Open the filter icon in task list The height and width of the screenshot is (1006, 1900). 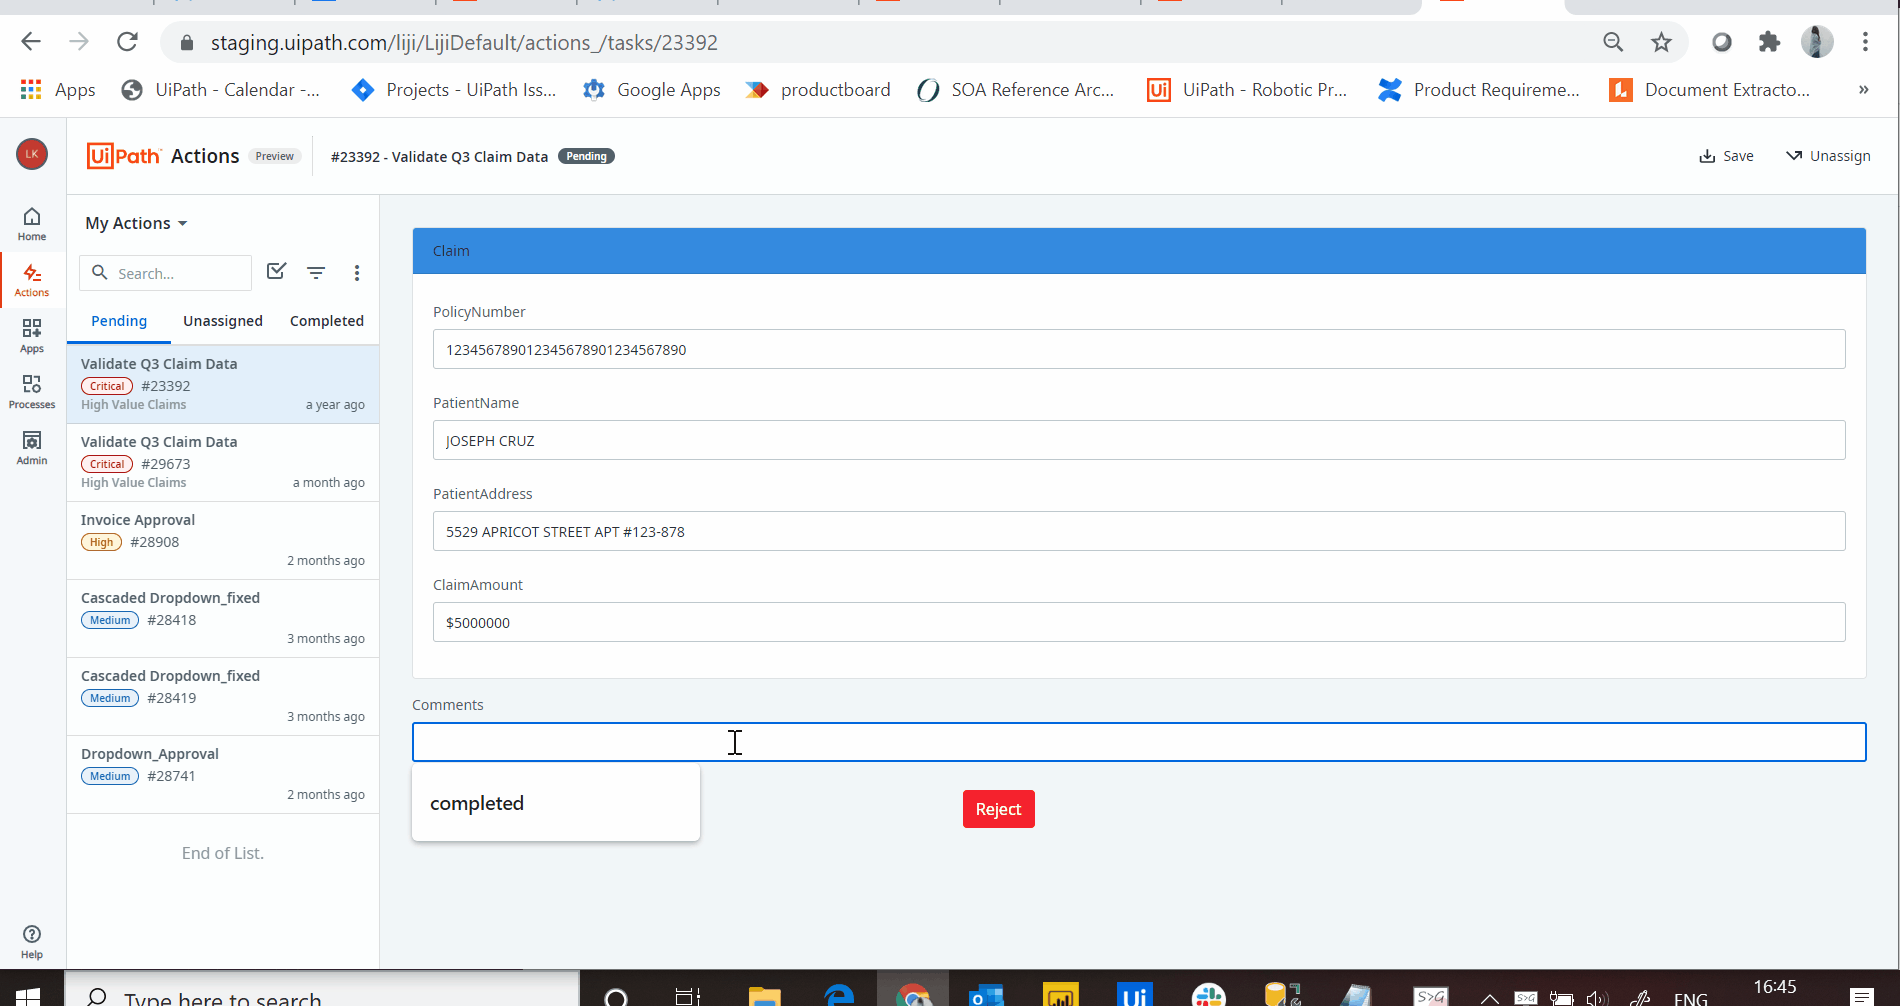(x=316, y=273)
